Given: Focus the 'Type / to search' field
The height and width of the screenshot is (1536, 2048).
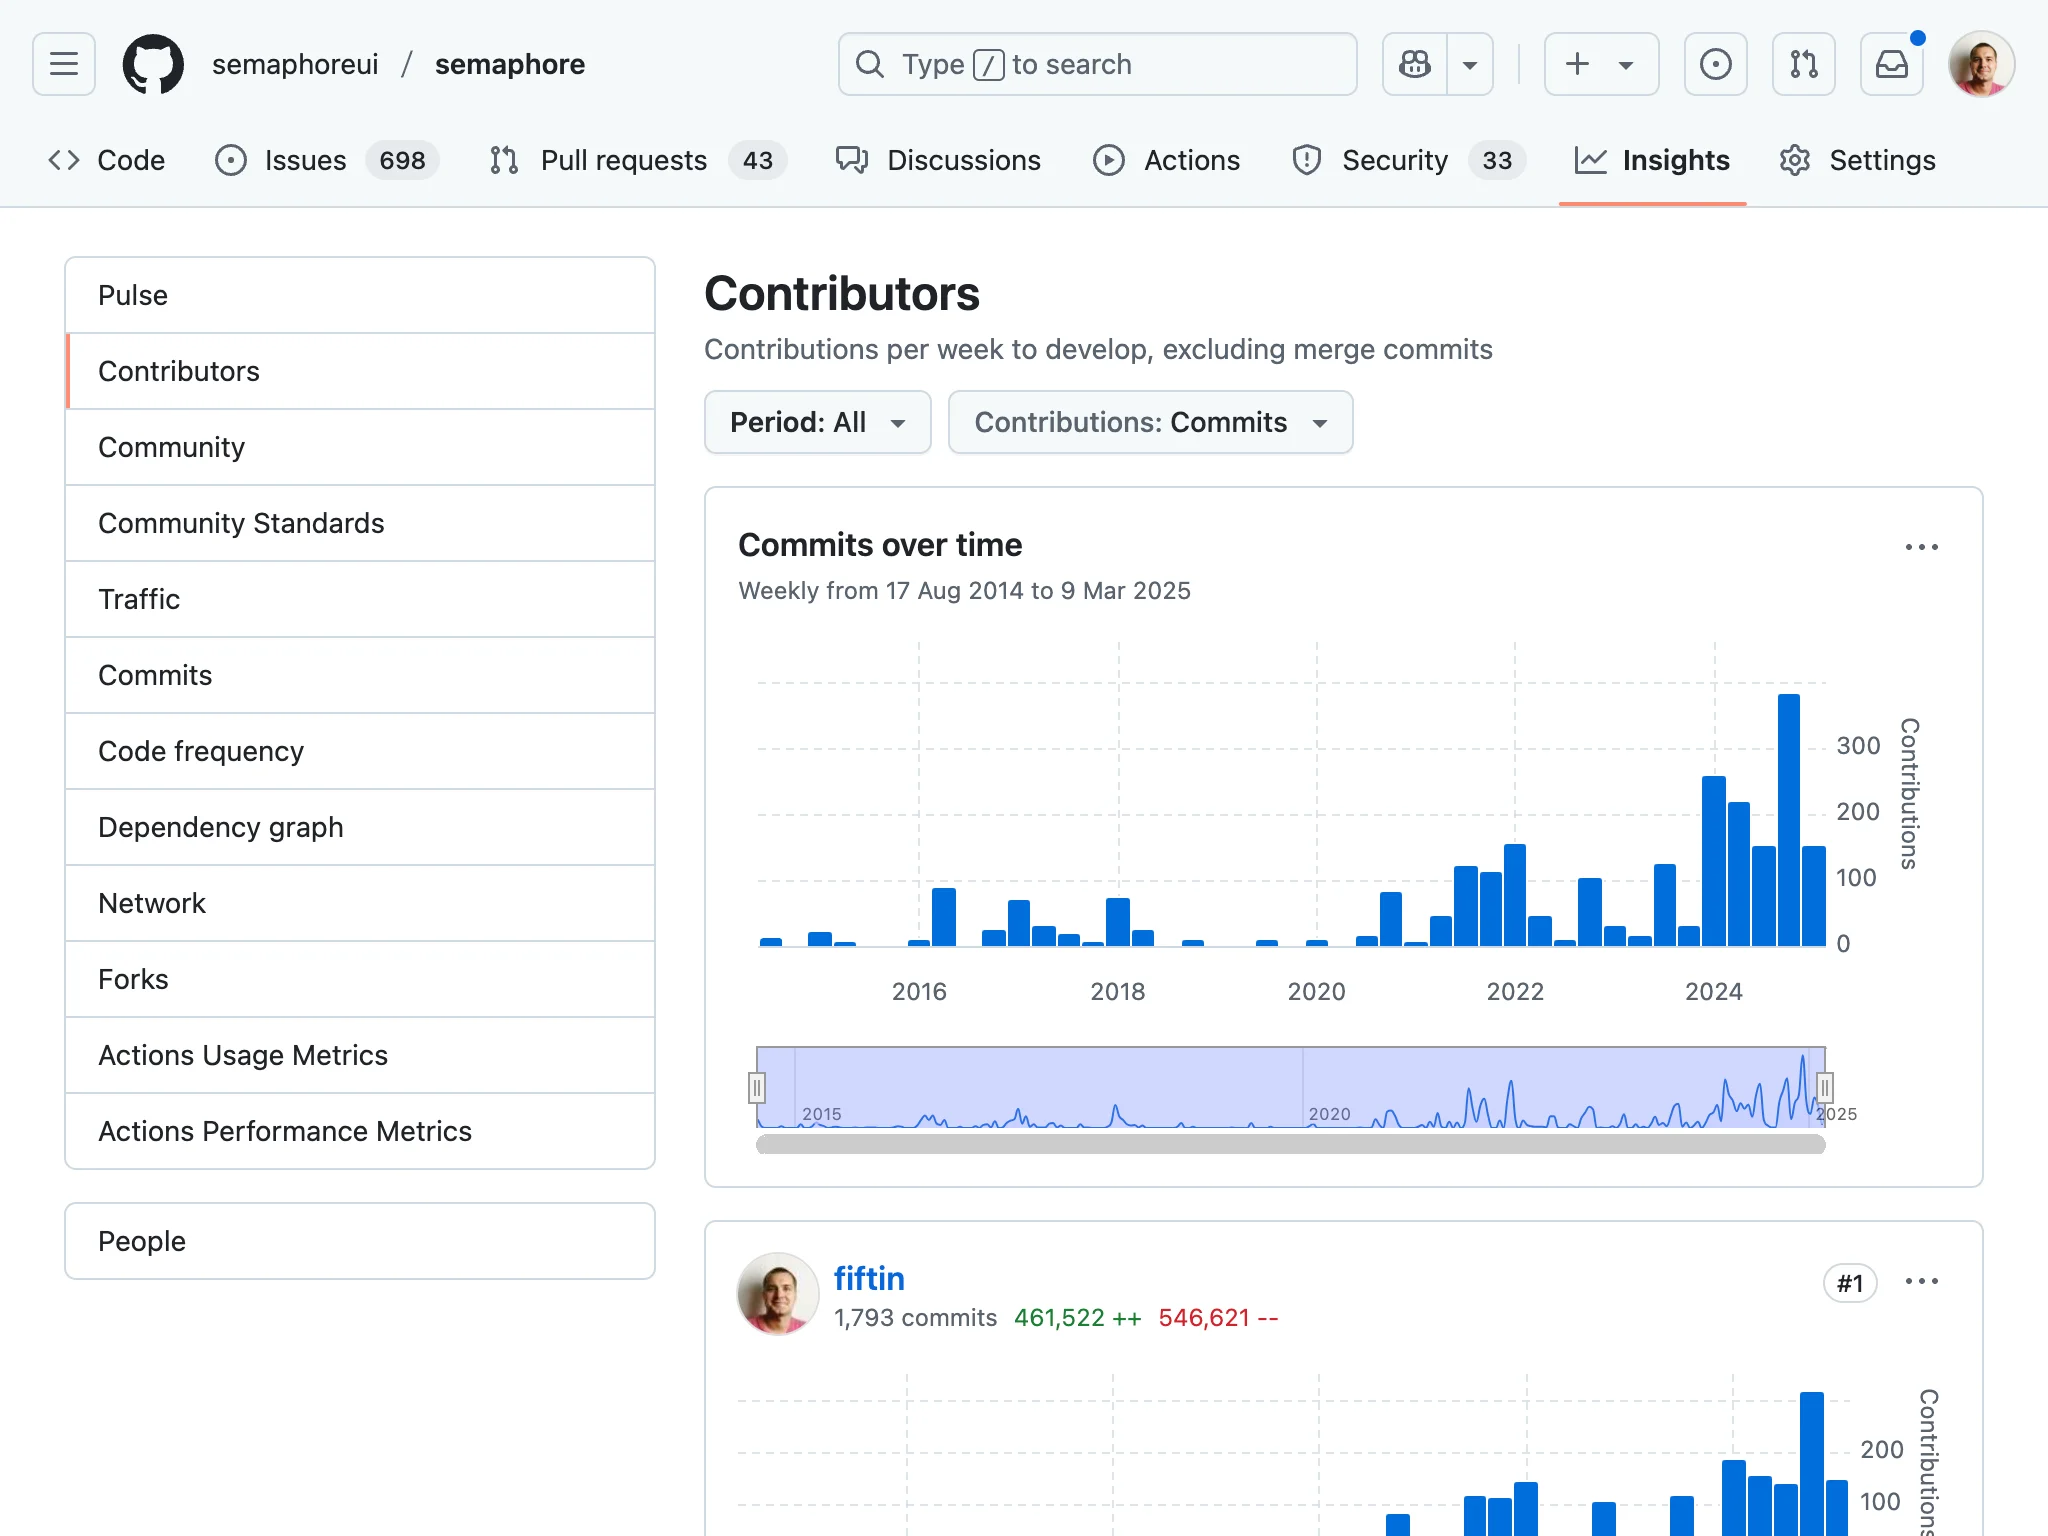Looking at the screenshot, I should (1097, 64).
